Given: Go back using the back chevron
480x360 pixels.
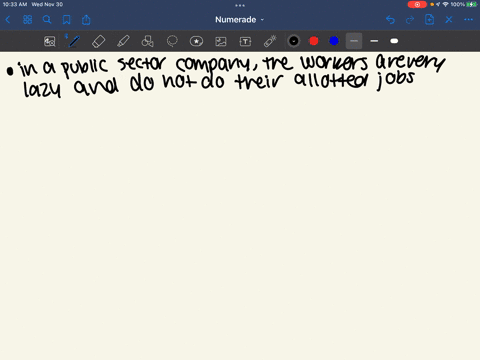Looking at the screenshot, I should (x=8, y=20).
